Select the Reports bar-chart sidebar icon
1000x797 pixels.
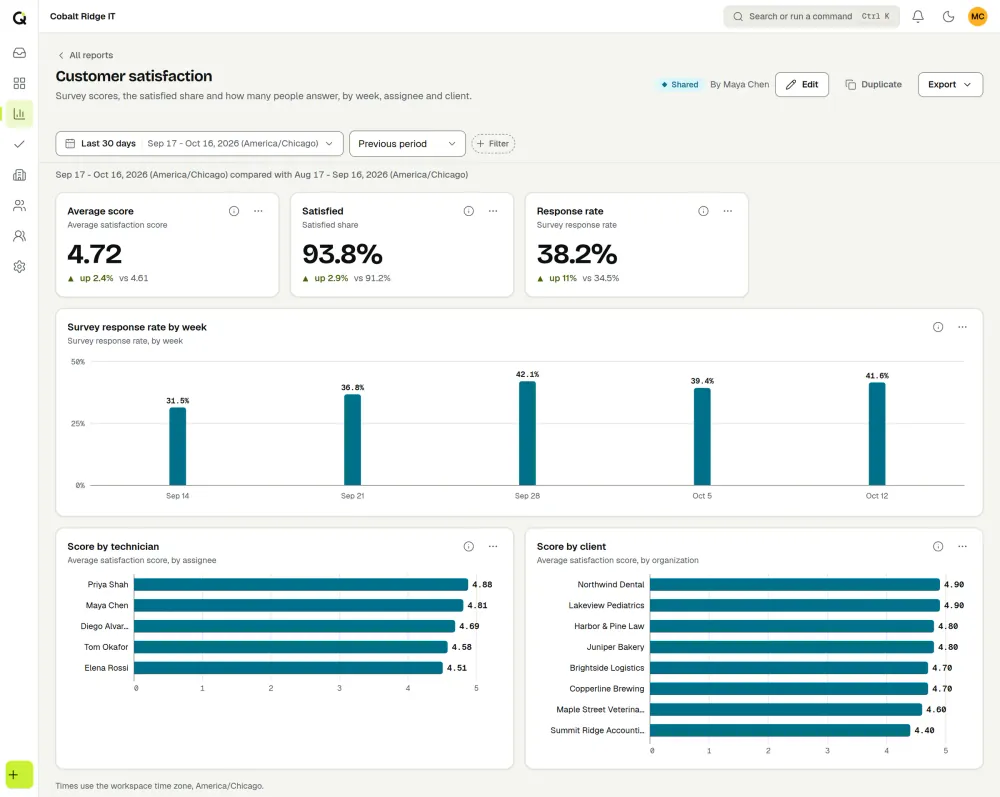19,114
